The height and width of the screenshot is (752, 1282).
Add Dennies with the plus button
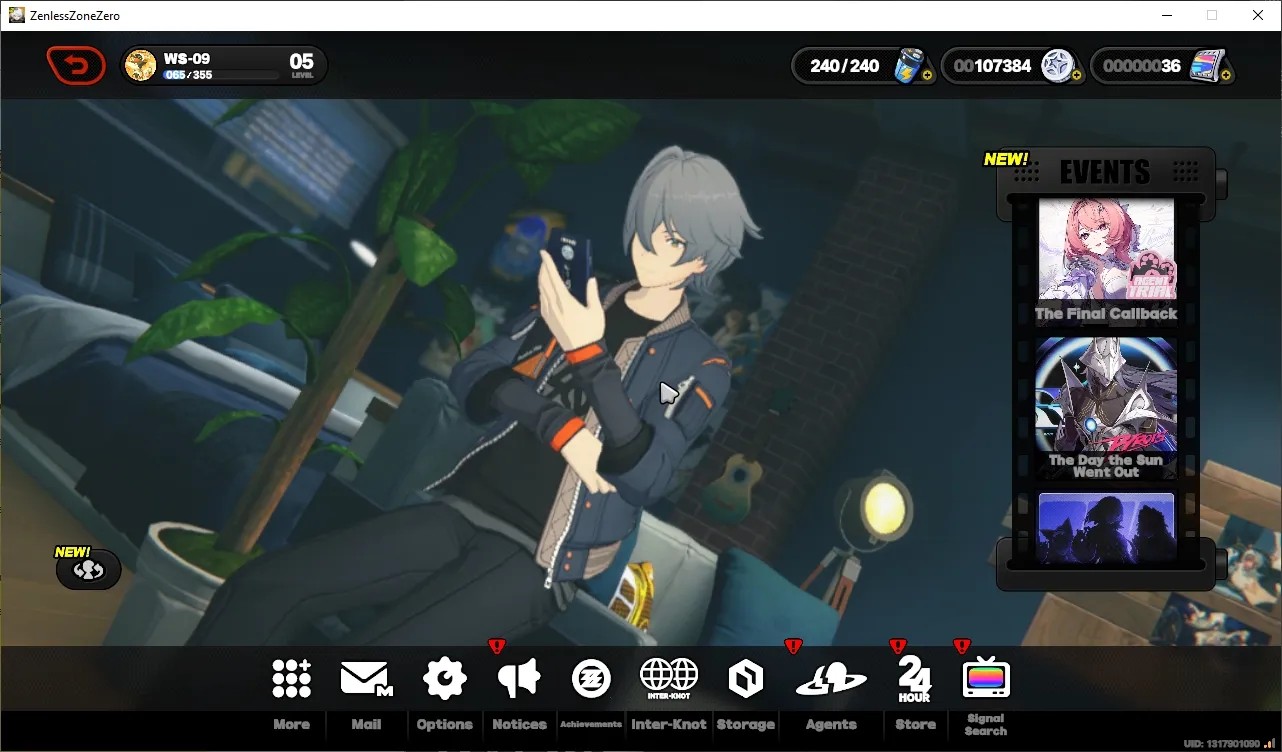[x=1077, y=75]
